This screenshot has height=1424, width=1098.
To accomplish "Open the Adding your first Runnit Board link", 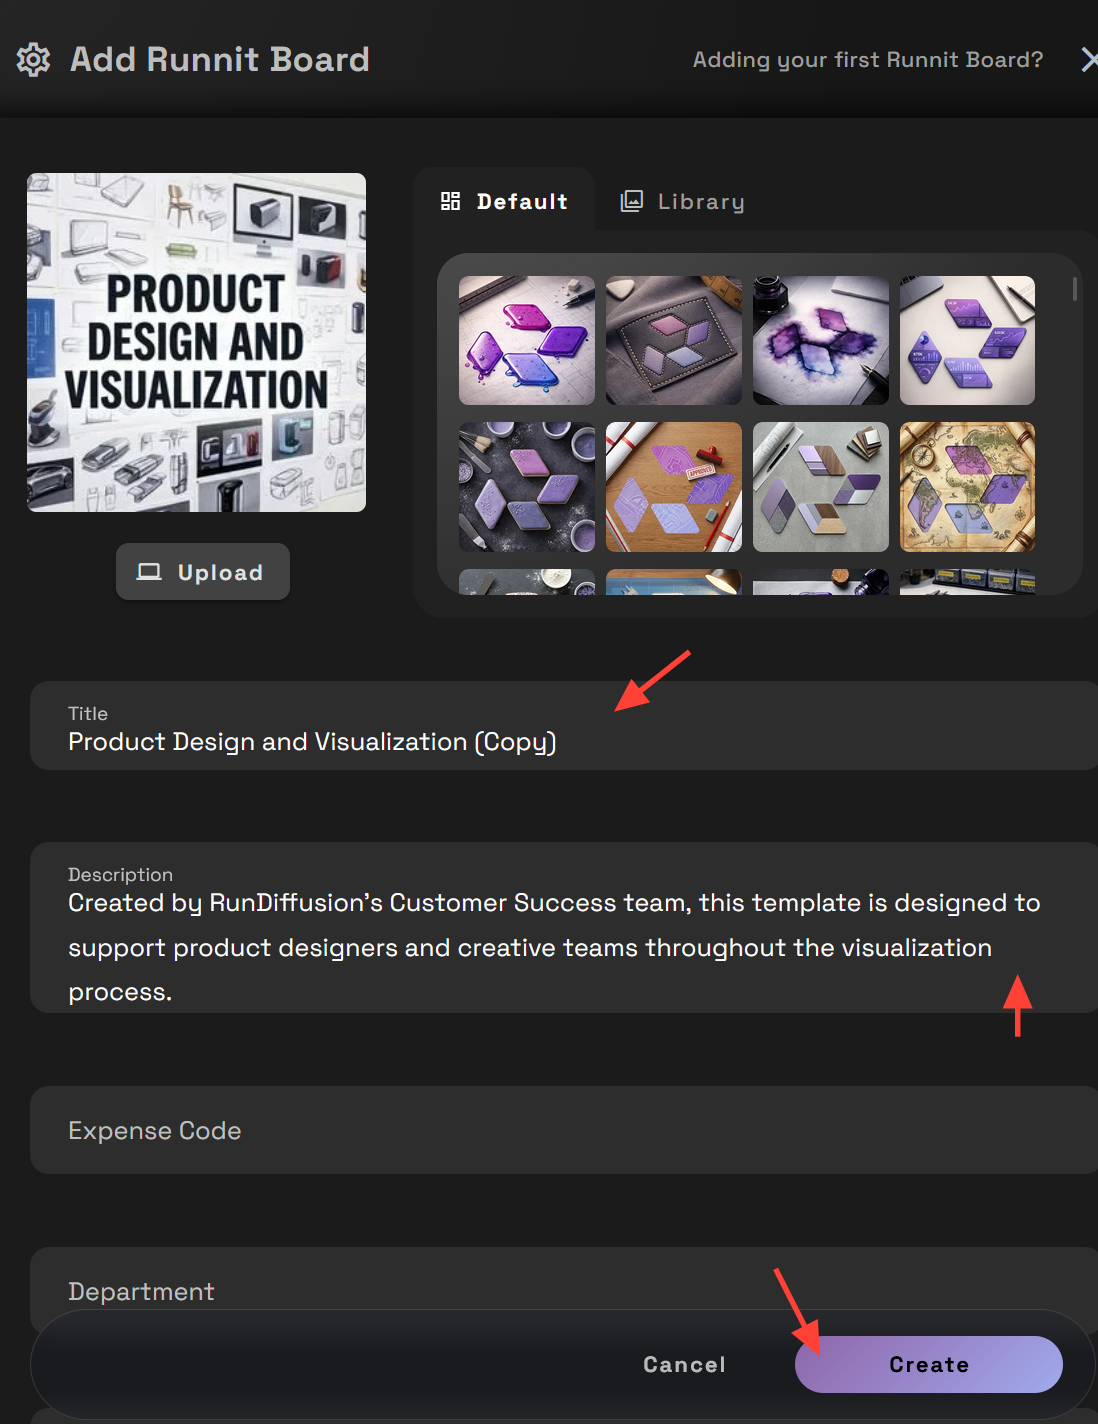I will click(867, 60).
